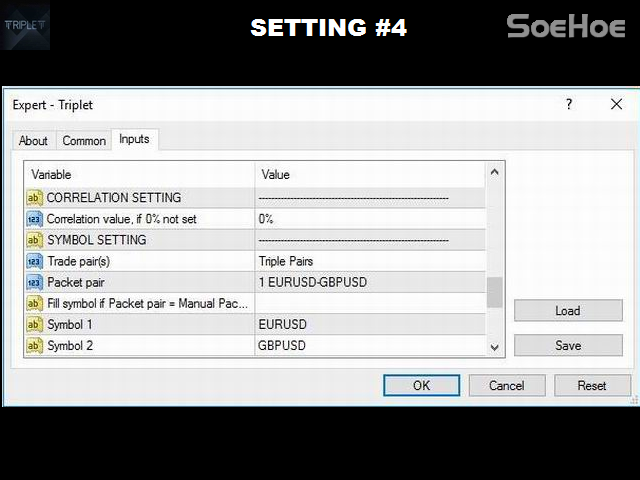Click the ab icon beside CORRELATION SETTING
This screenshot has height=480, width=640.
click(34, 198)
